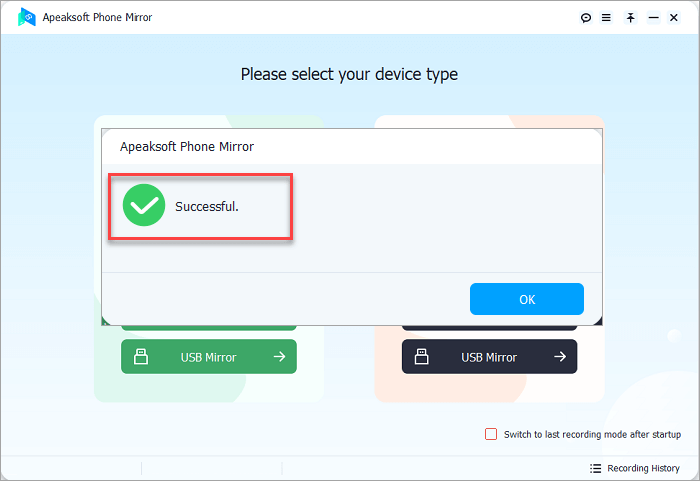Click USB drive icon on green button
Image resolution: width=700 pixels, height=481 pixels.
(x=141, y=356)
